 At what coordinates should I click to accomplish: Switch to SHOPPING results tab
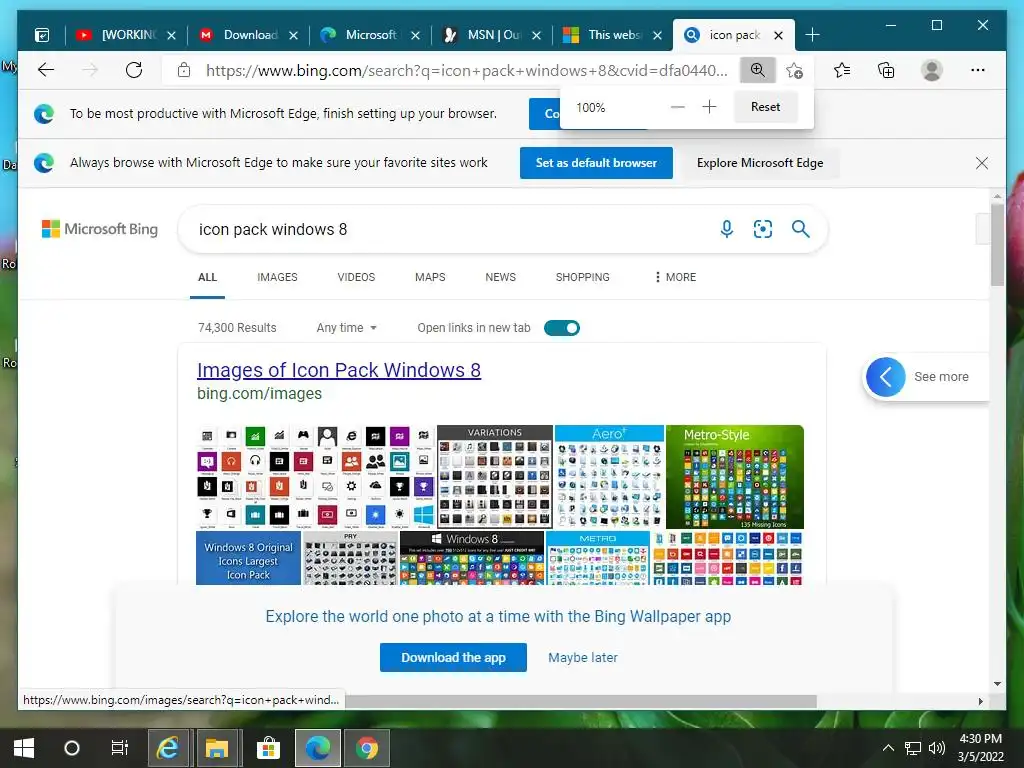[583, 278]
